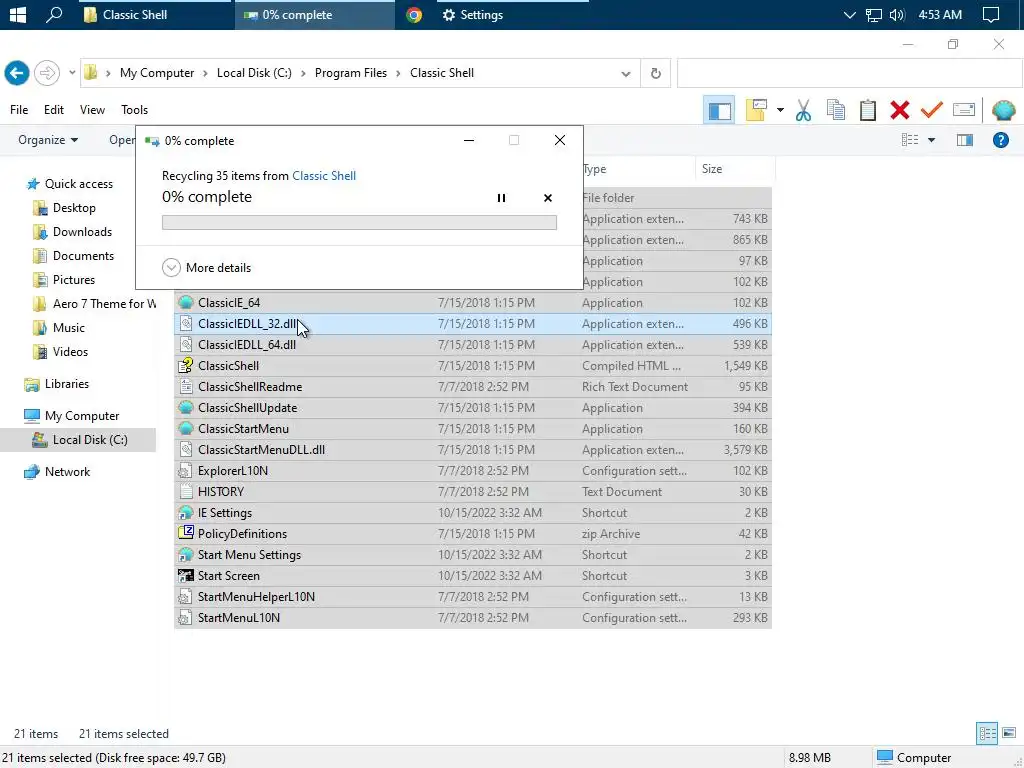Screen dimensions: 1024x768
Task: Select Network in the navigation pane
Action: tap(67, 472)
